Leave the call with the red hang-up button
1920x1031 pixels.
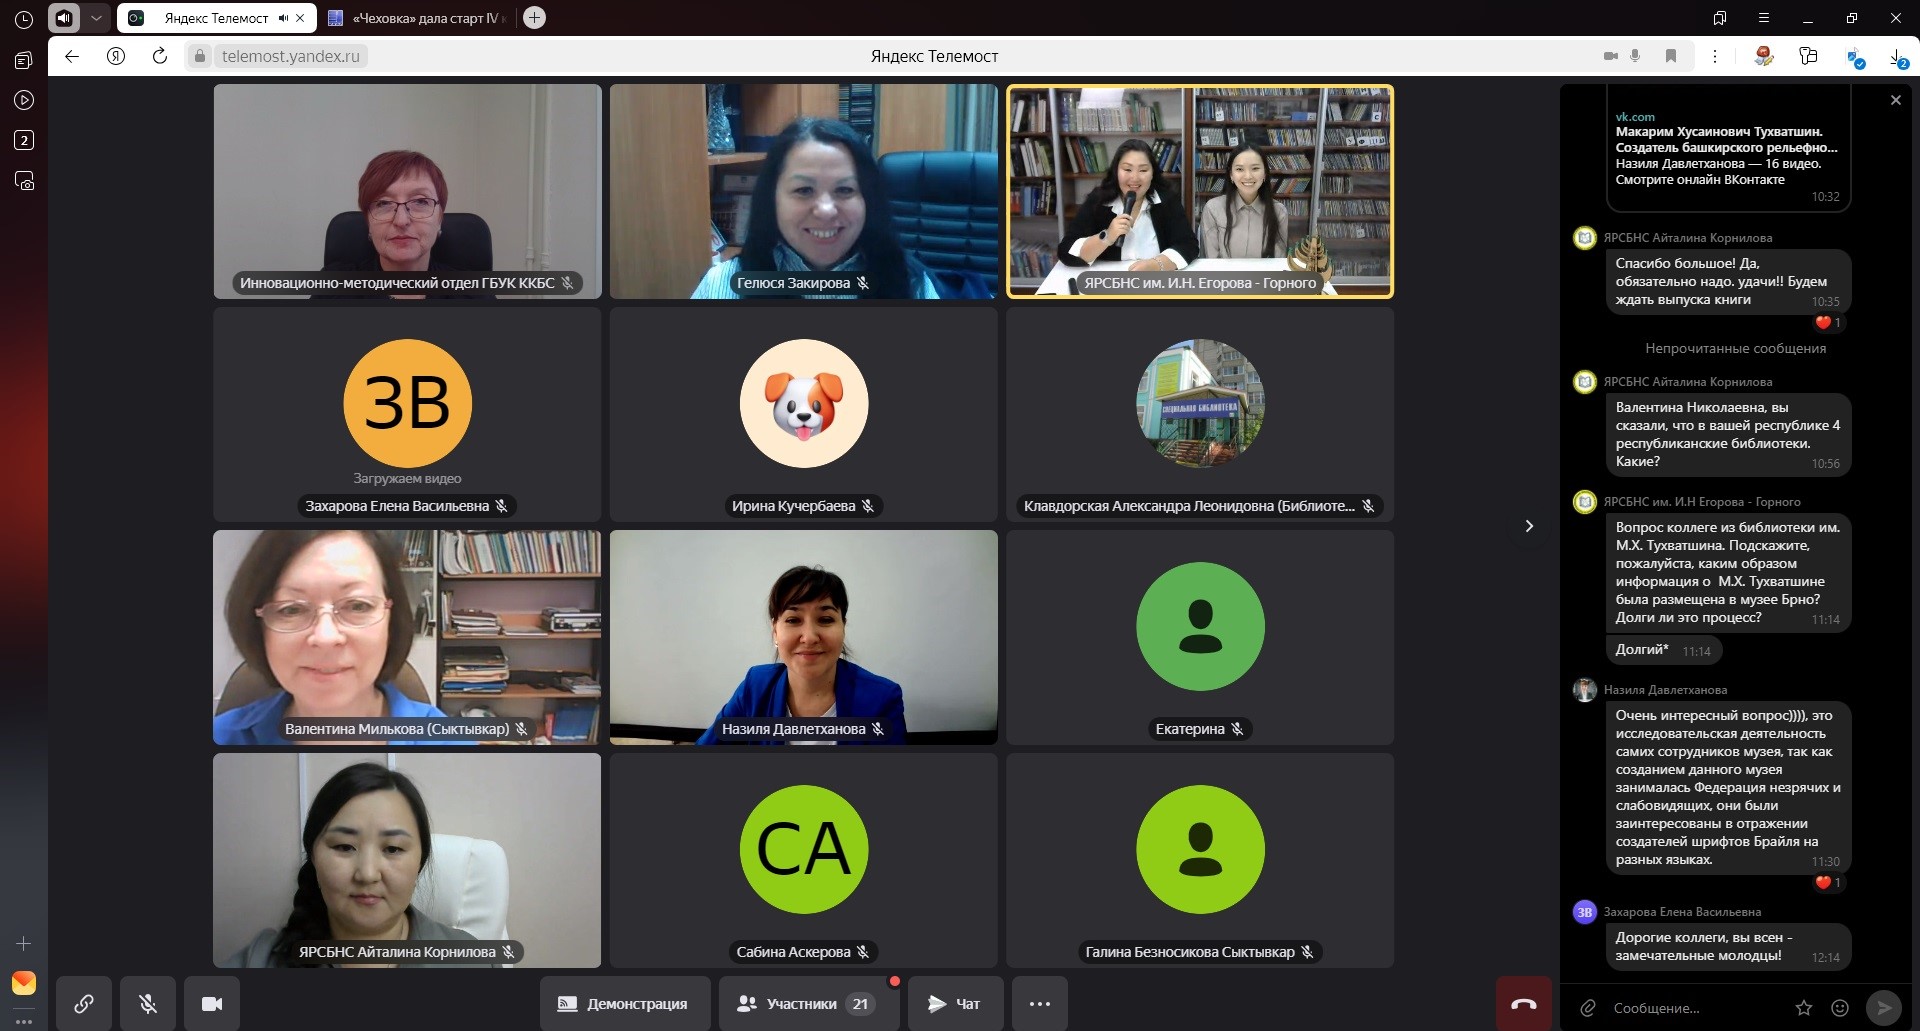(1524, 1004)
